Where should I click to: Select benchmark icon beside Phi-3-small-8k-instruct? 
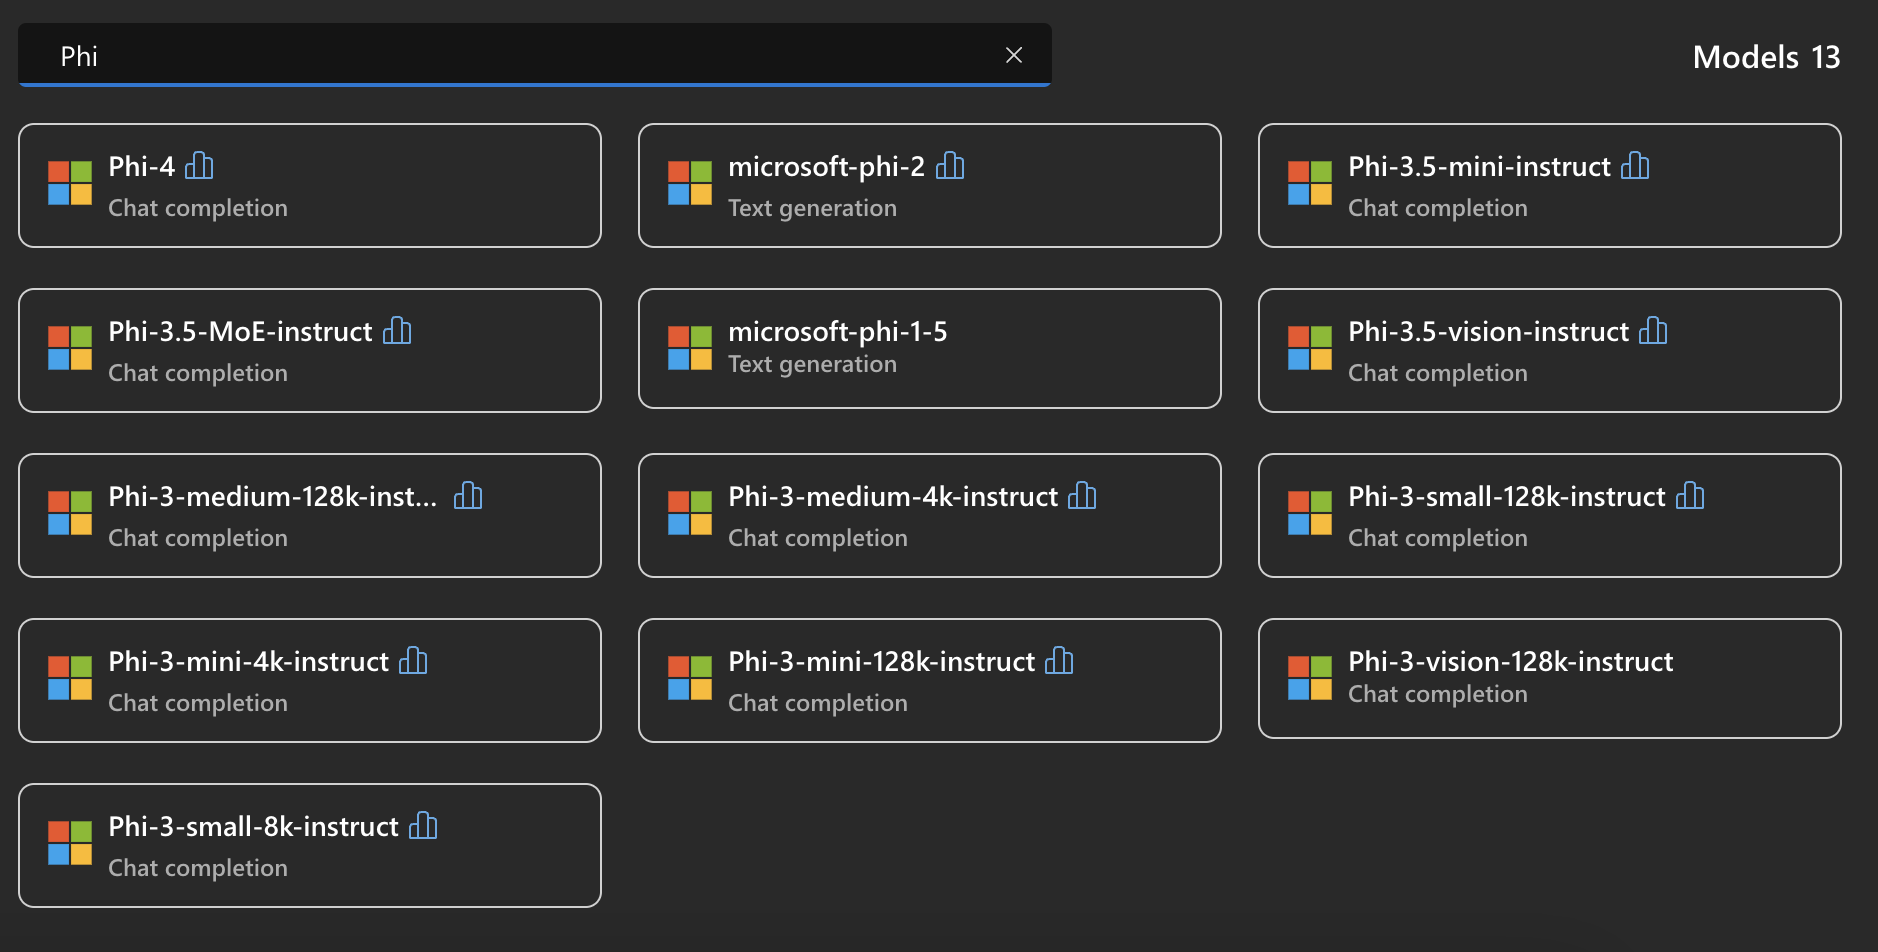coord(423,826)
